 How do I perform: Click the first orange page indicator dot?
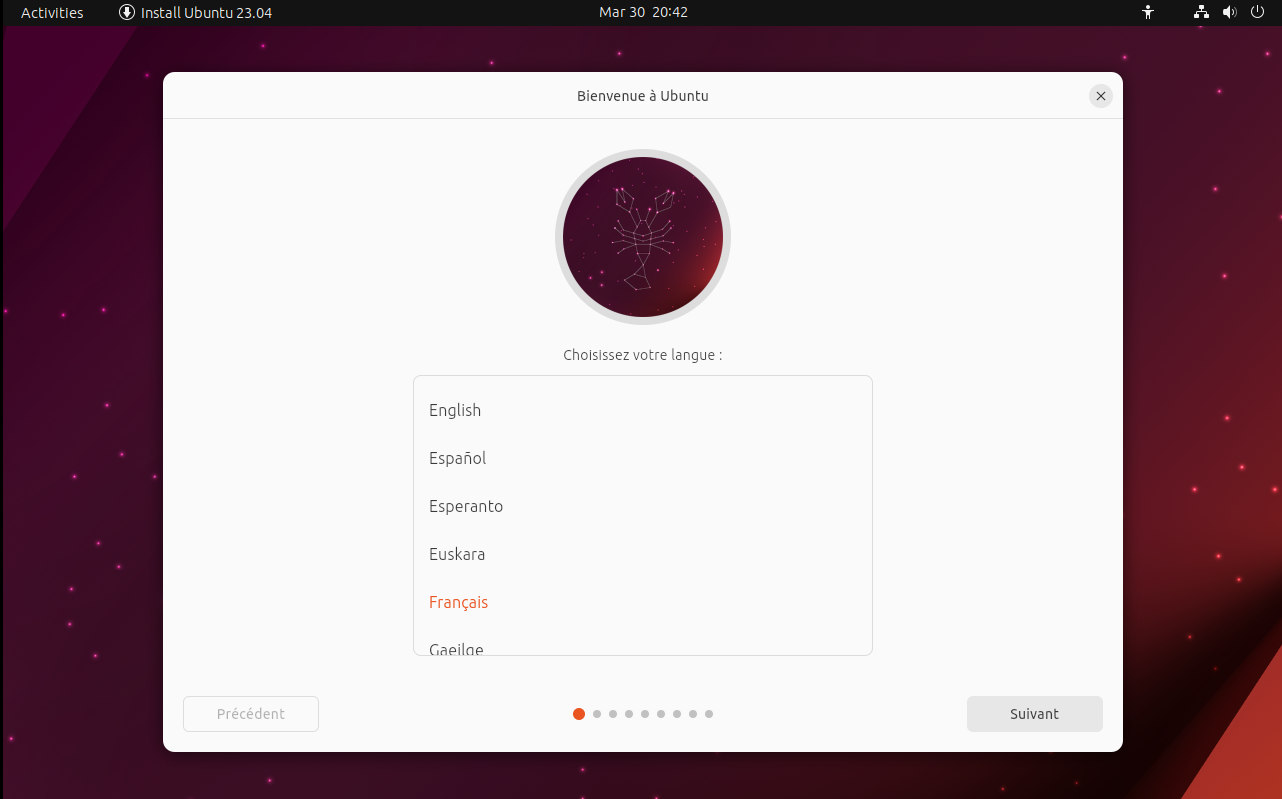point(579,714)
